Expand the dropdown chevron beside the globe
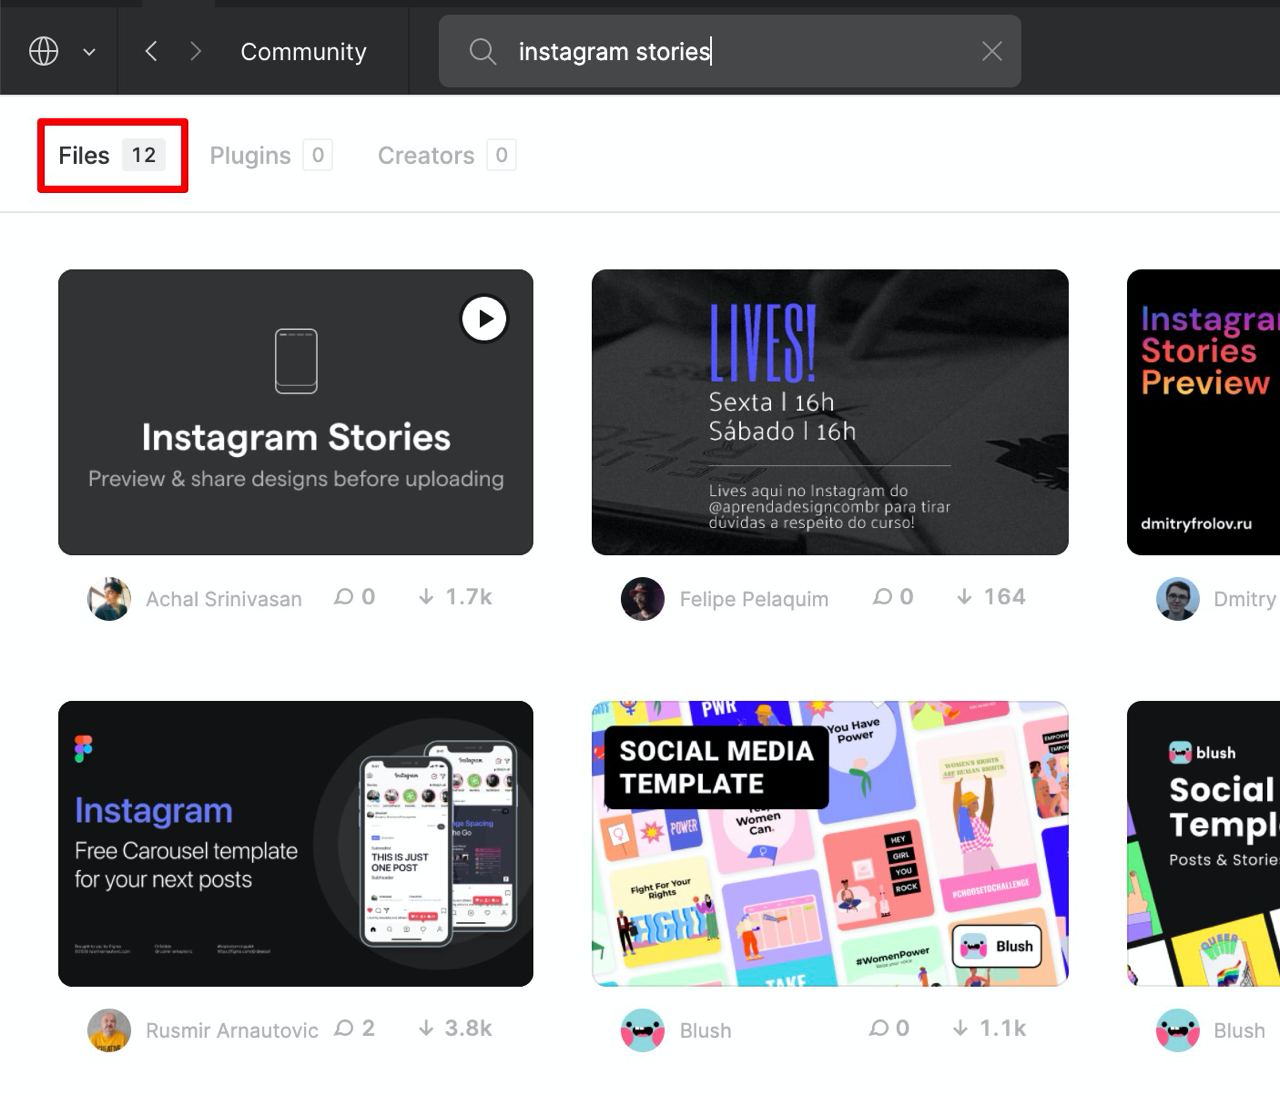The height and width of the screenshot is (1096, 1280). pos(89,52)
